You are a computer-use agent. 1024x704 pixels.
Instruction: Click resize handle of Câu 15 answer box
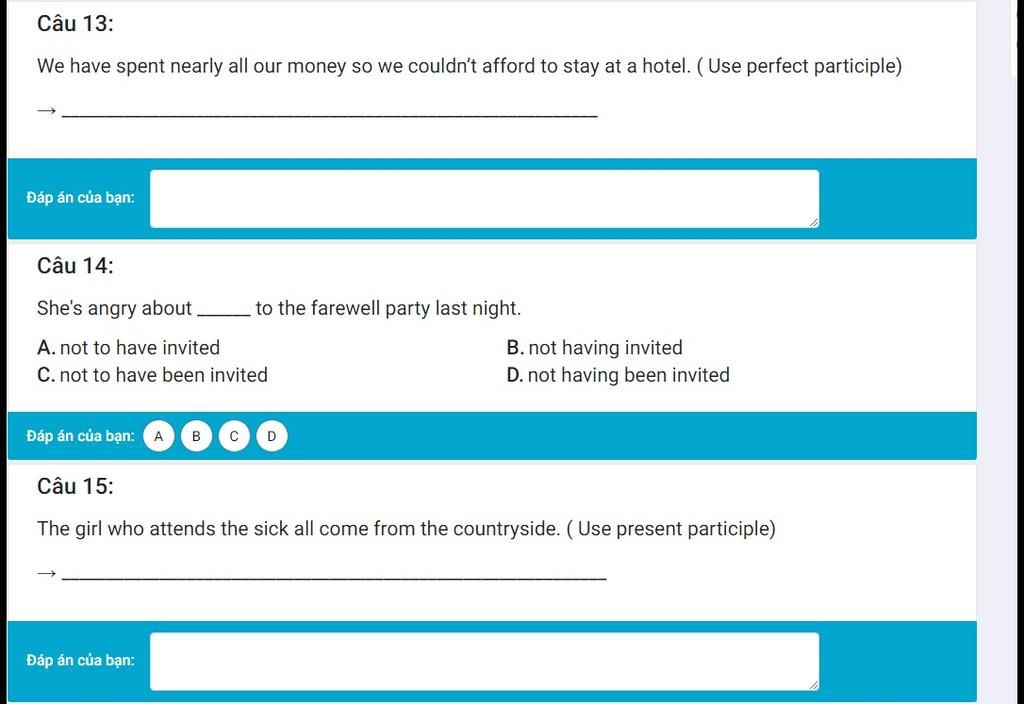813,685
